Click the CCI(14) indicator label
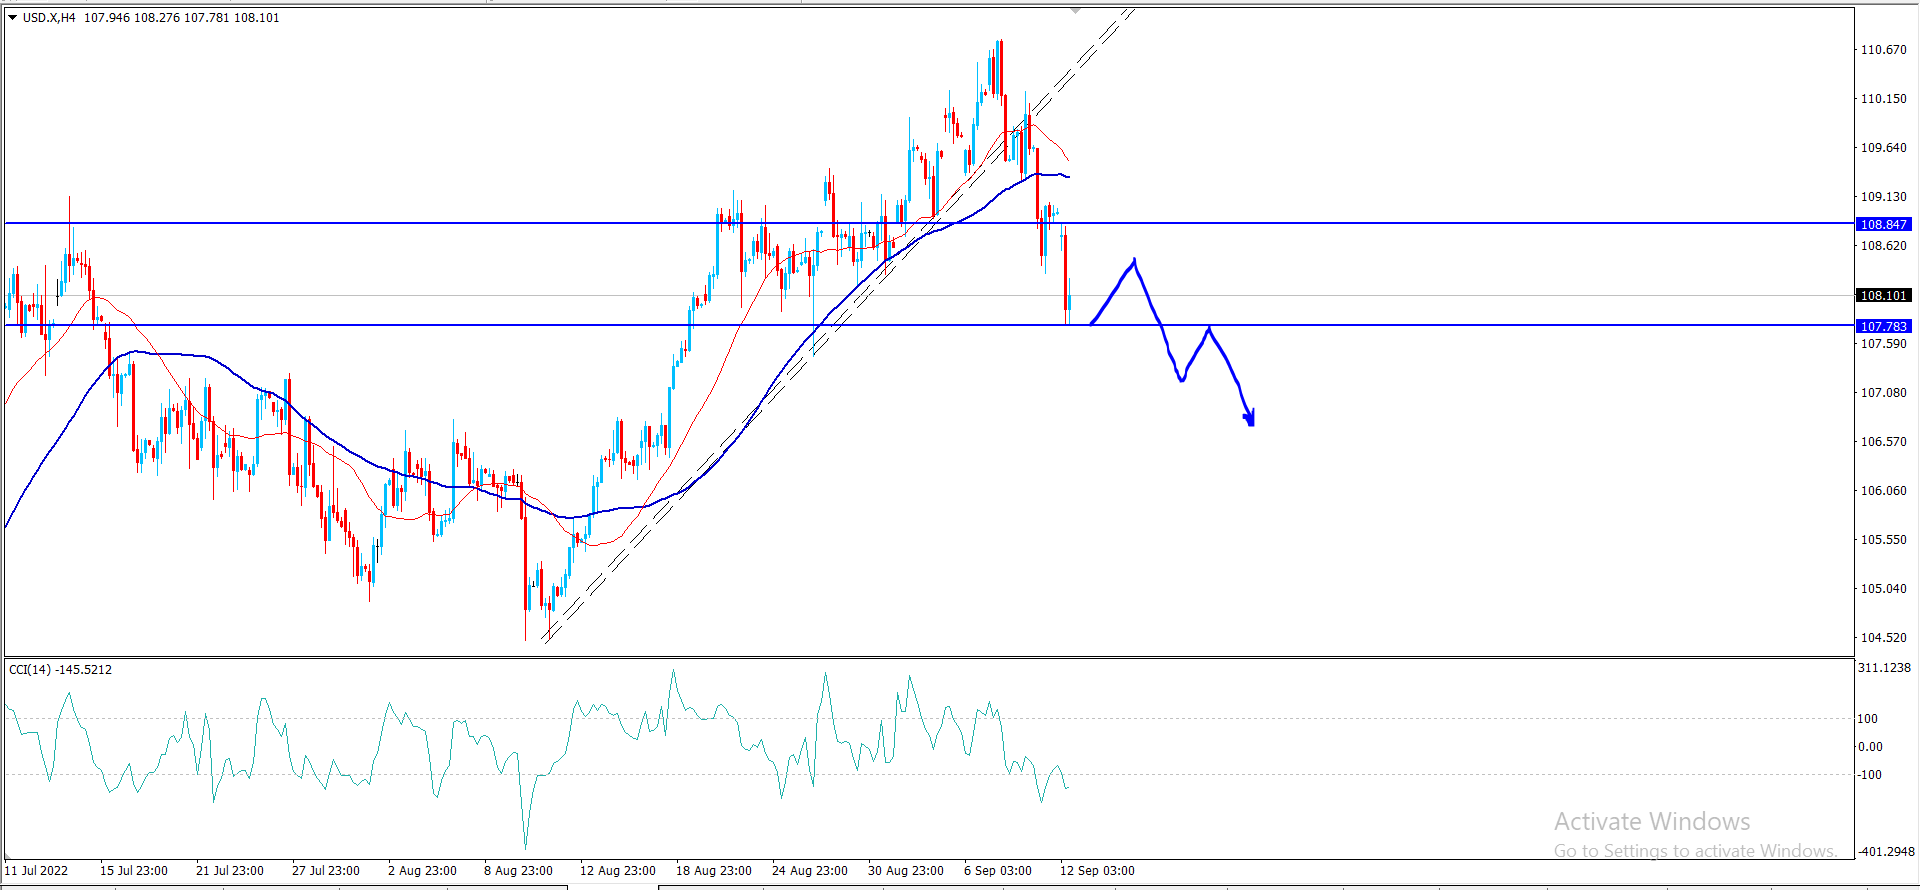Image resolution: width=1920 pixels, height=890 pixels. (60, 670)
